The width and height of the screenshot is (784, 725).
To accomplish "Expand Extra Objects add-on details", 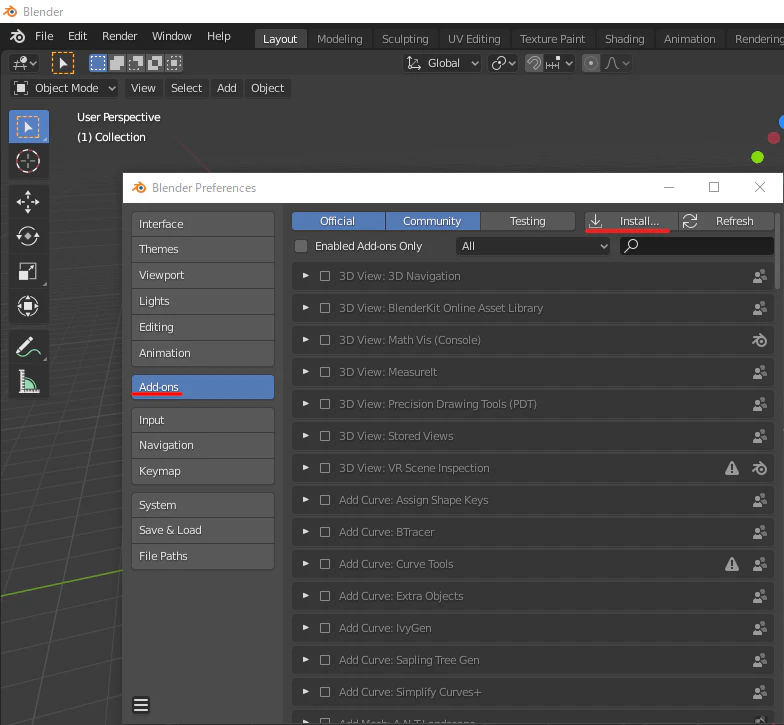I will (x=306, y=596).
